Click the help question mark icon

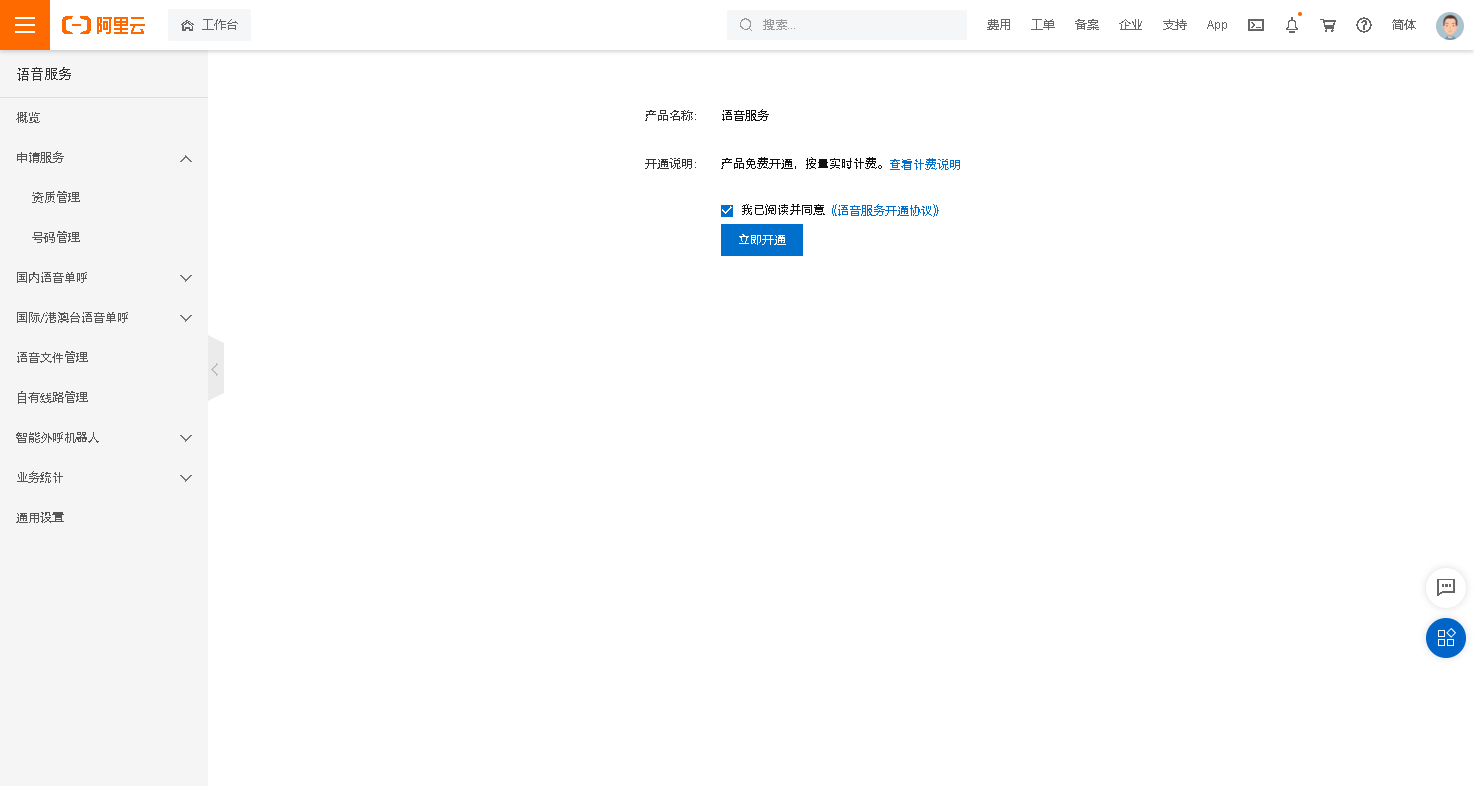coord(1364,25)
